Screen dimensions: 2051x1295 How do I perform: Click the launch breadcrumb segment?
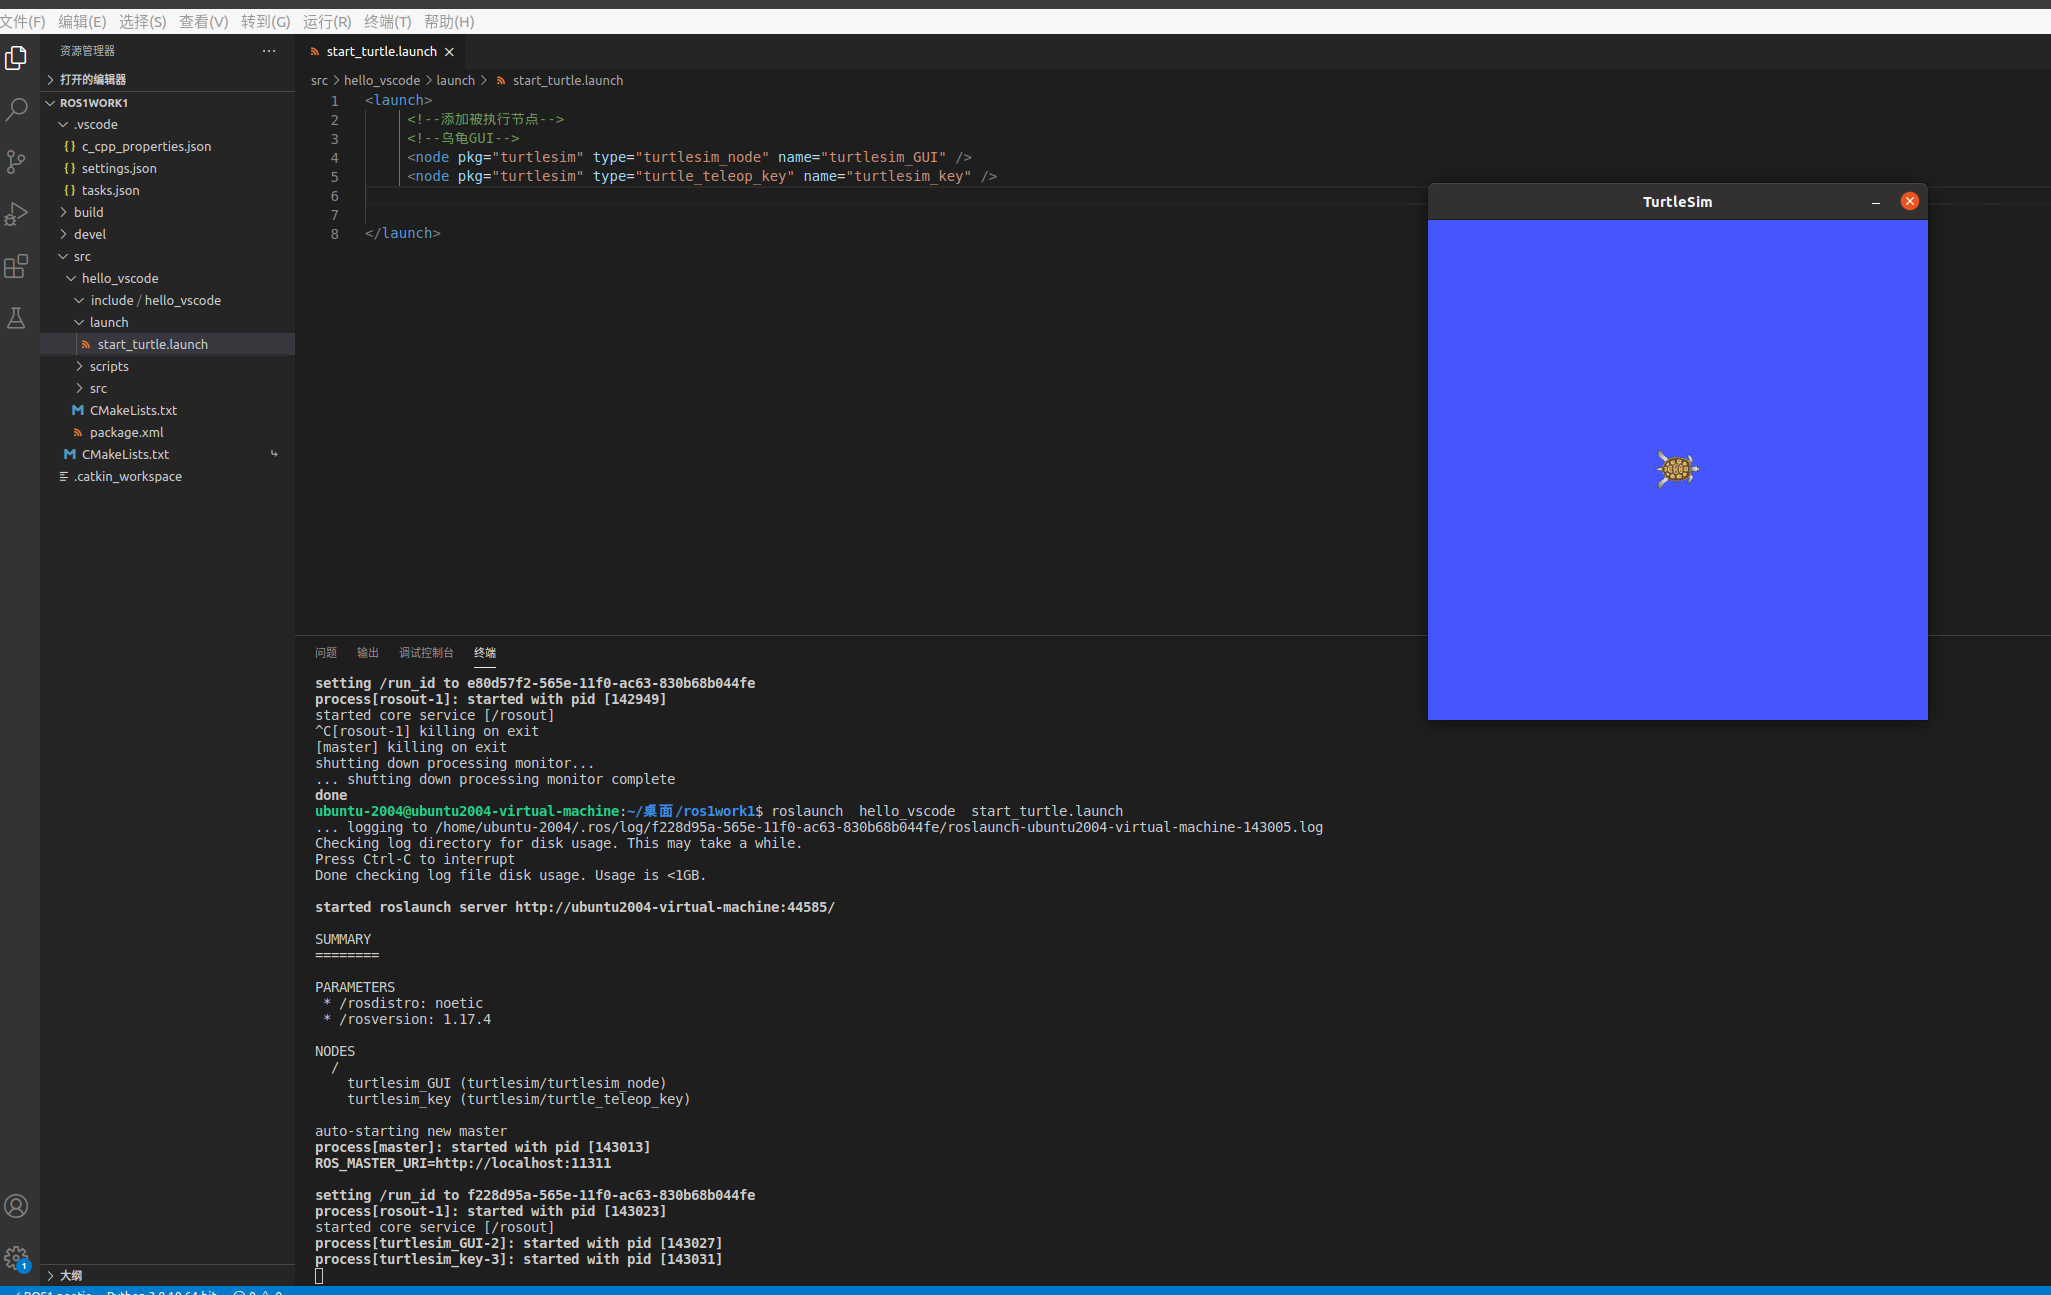click(x=455, y=80)
